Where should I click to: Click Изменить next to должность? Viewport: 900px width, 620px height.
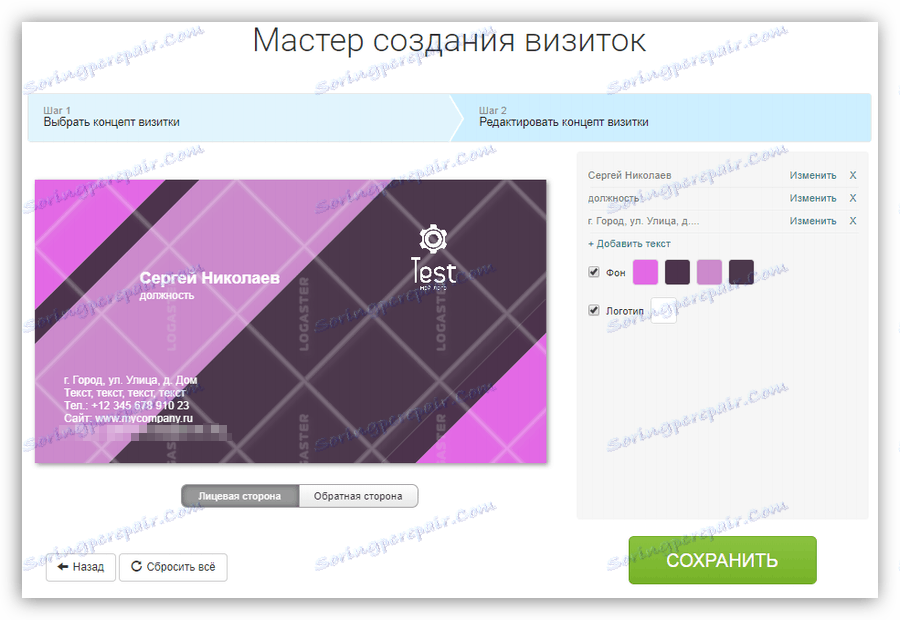coord(813,199)
